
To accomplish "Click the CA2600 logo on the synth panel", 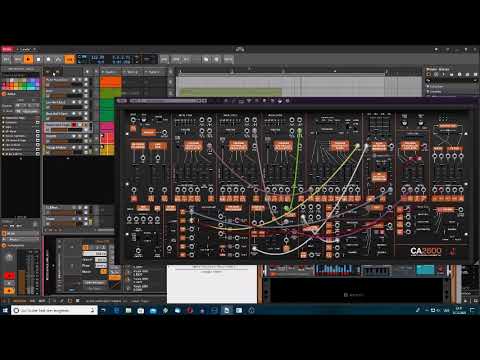I will pyautogui.click(x=426, y=251).
